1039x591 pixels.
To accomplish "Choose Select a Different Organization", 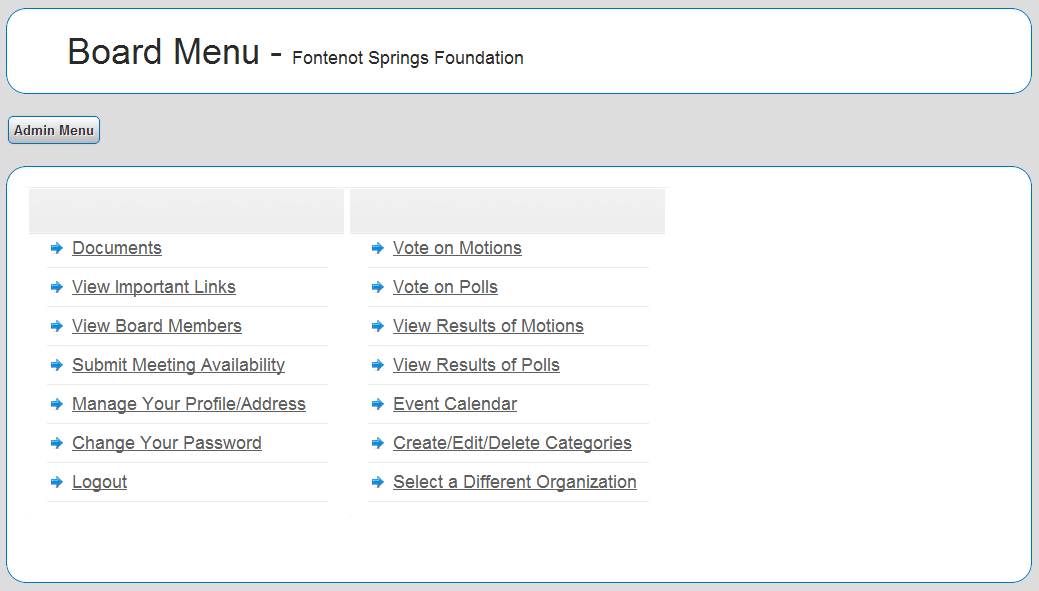I will point(515,482).
